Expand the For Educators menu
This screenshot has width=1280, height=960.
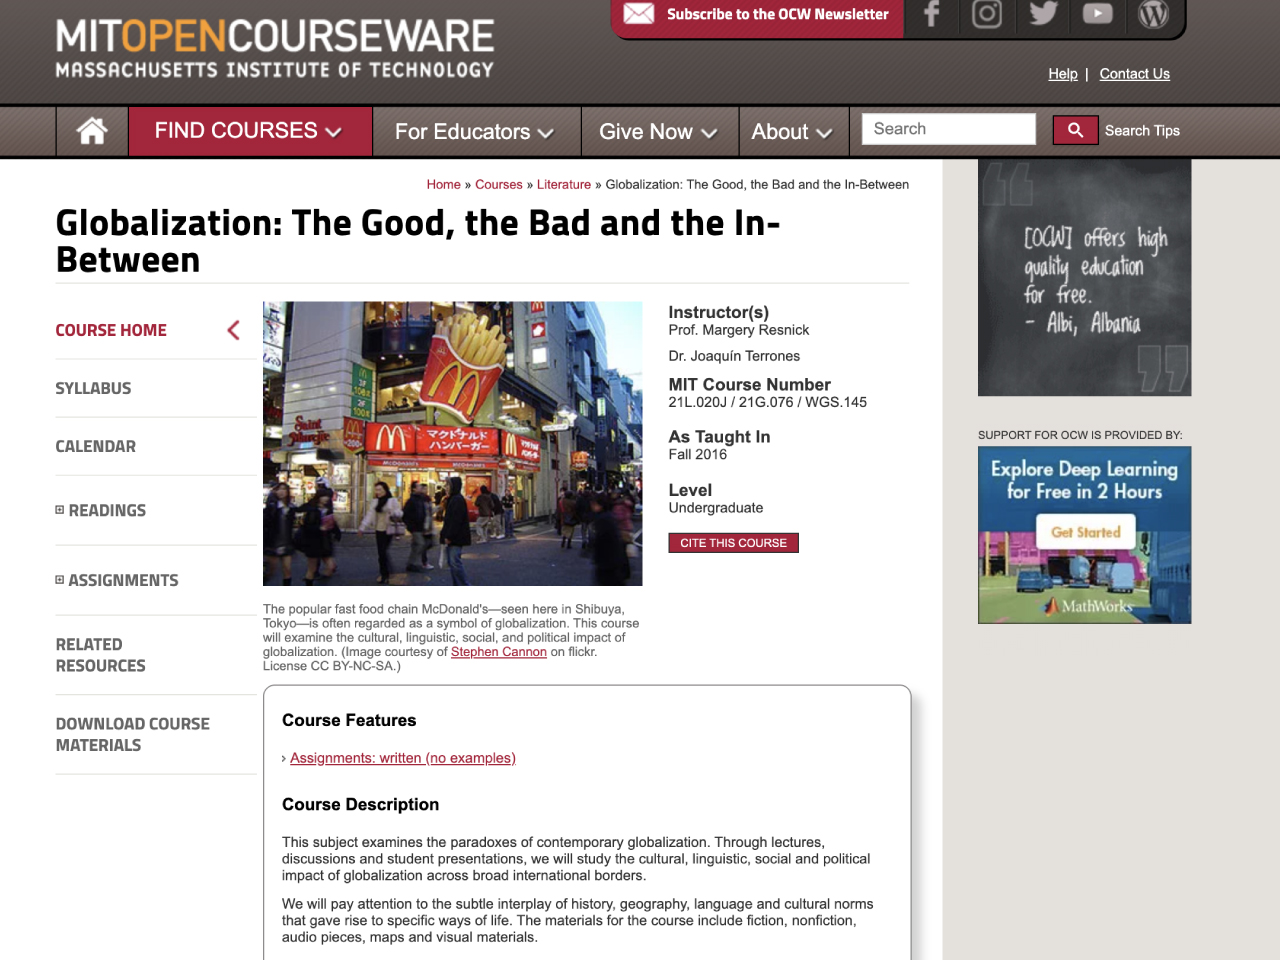tap(475, 131)
